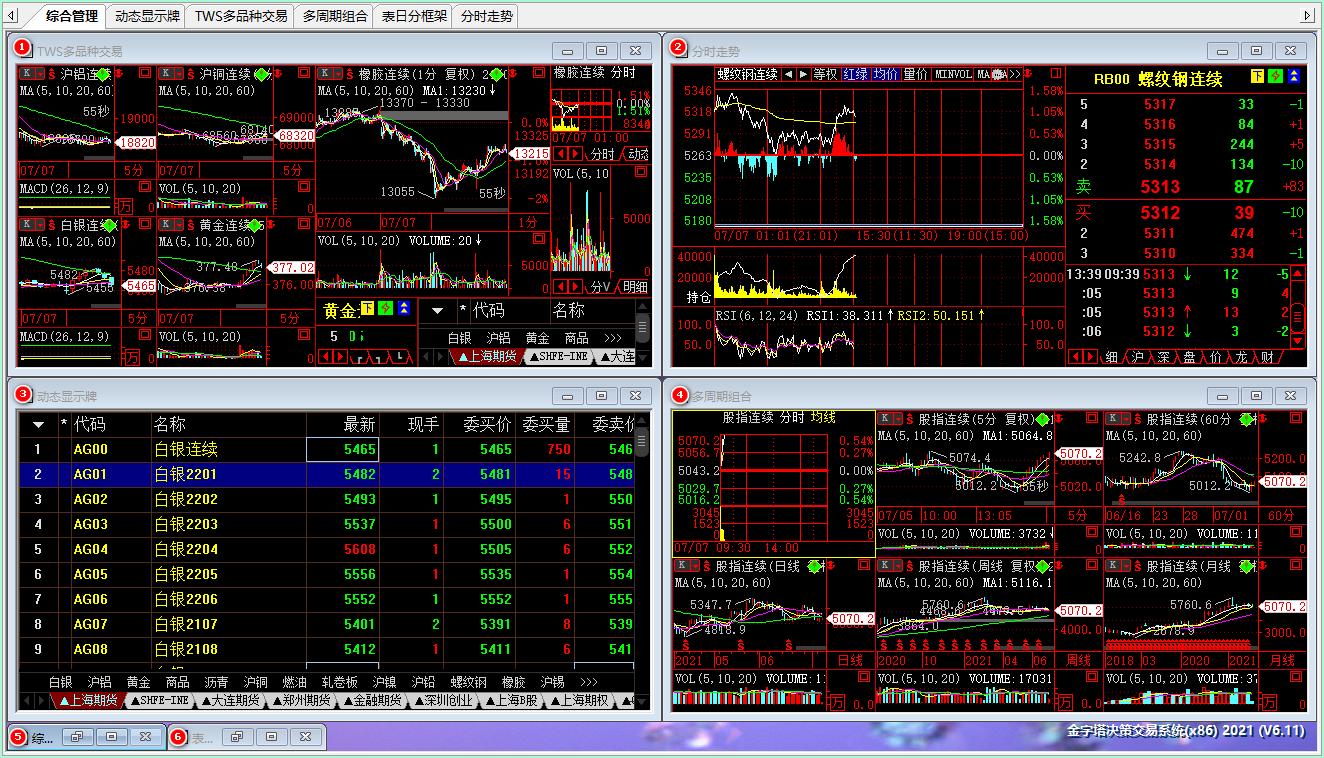The image size is (1324, 758).
Task: Click the green diamond marker on 沪铜连续
Action: (262, 73)
